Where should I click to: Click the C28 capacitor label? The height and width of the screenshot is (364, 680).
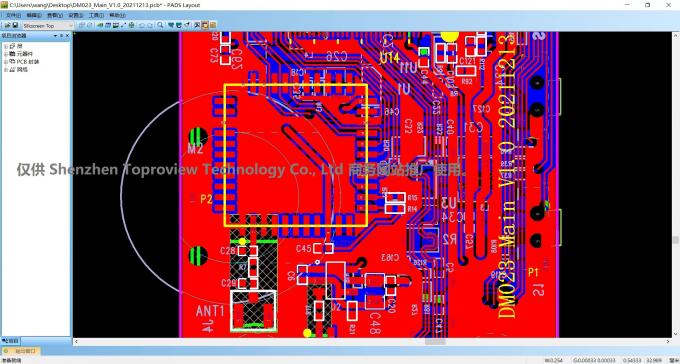[228, 250]
